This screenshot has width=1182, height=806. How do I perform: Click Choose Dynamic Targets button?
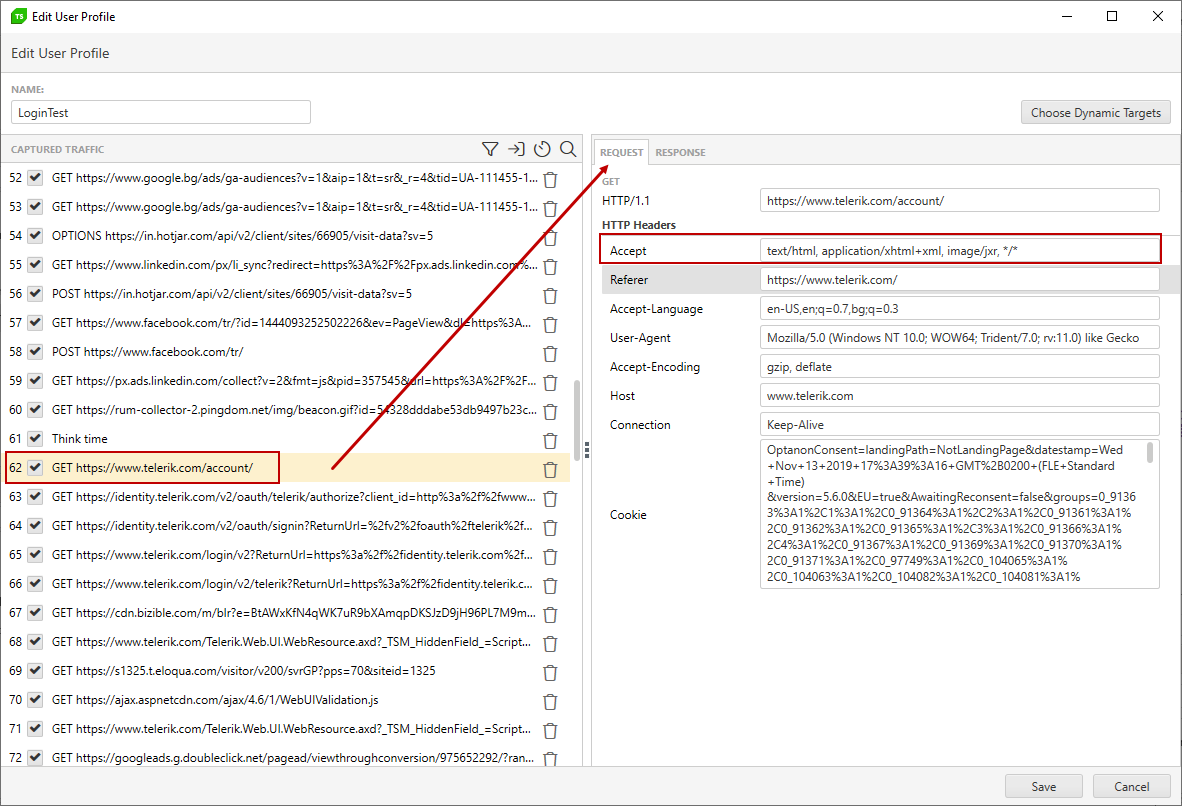pos(1095,112)
